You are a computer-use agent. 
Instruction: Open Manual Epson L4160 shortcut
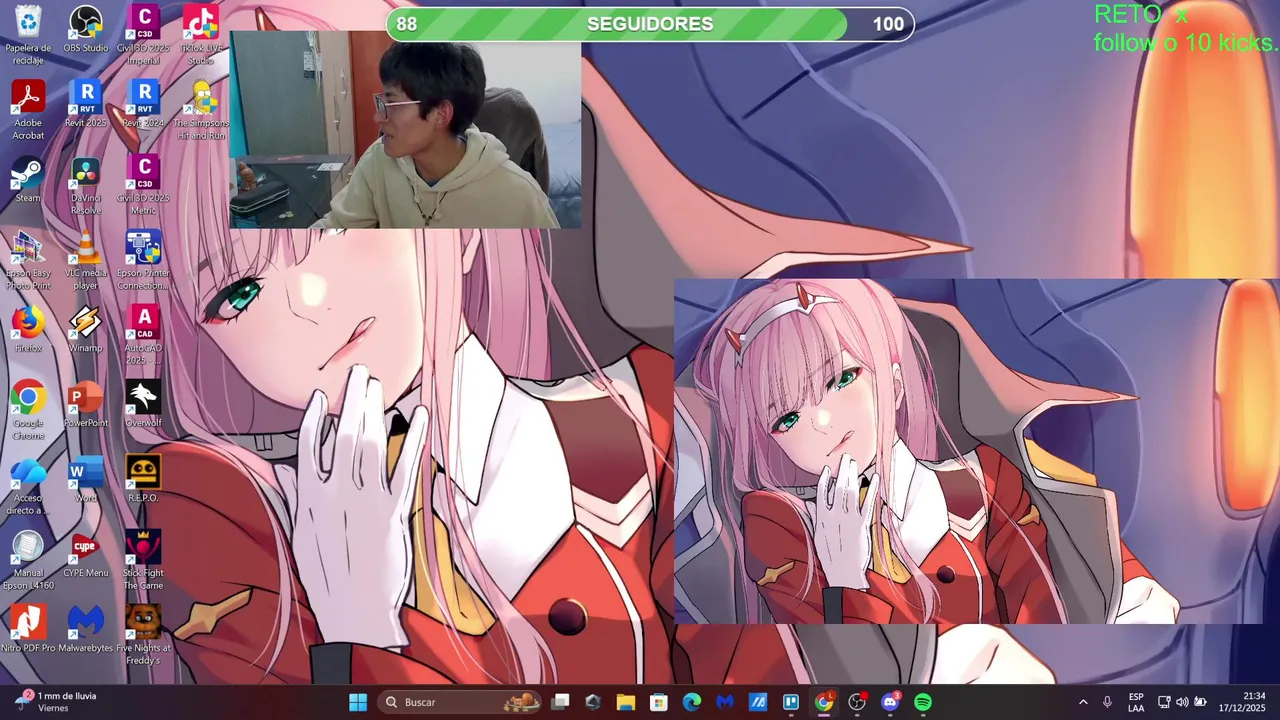coord(28,560)
